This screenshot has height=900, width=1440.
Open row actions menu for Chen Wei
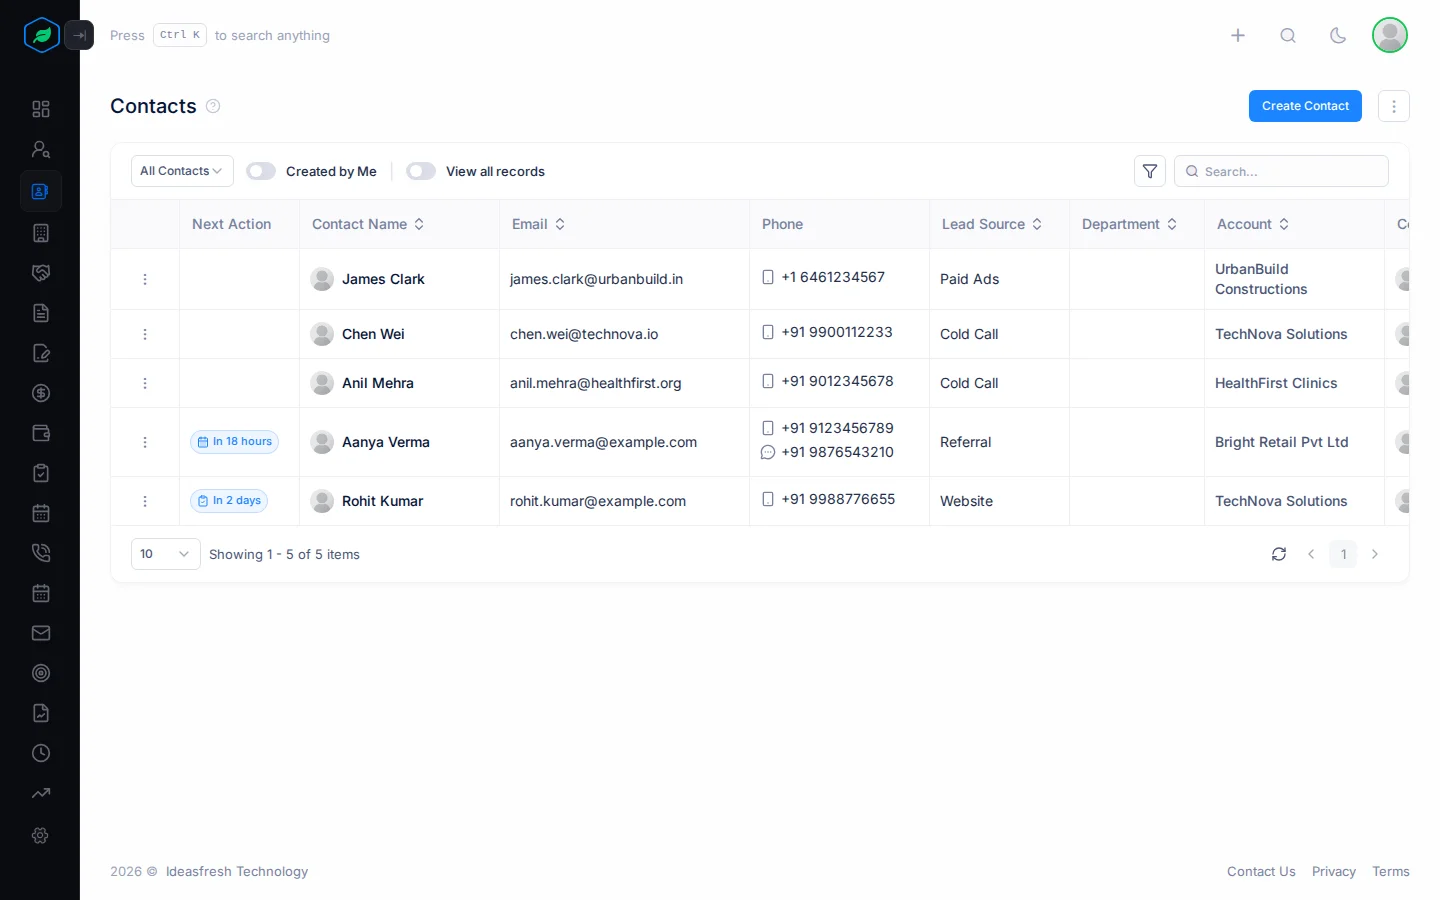pos(145,334)
